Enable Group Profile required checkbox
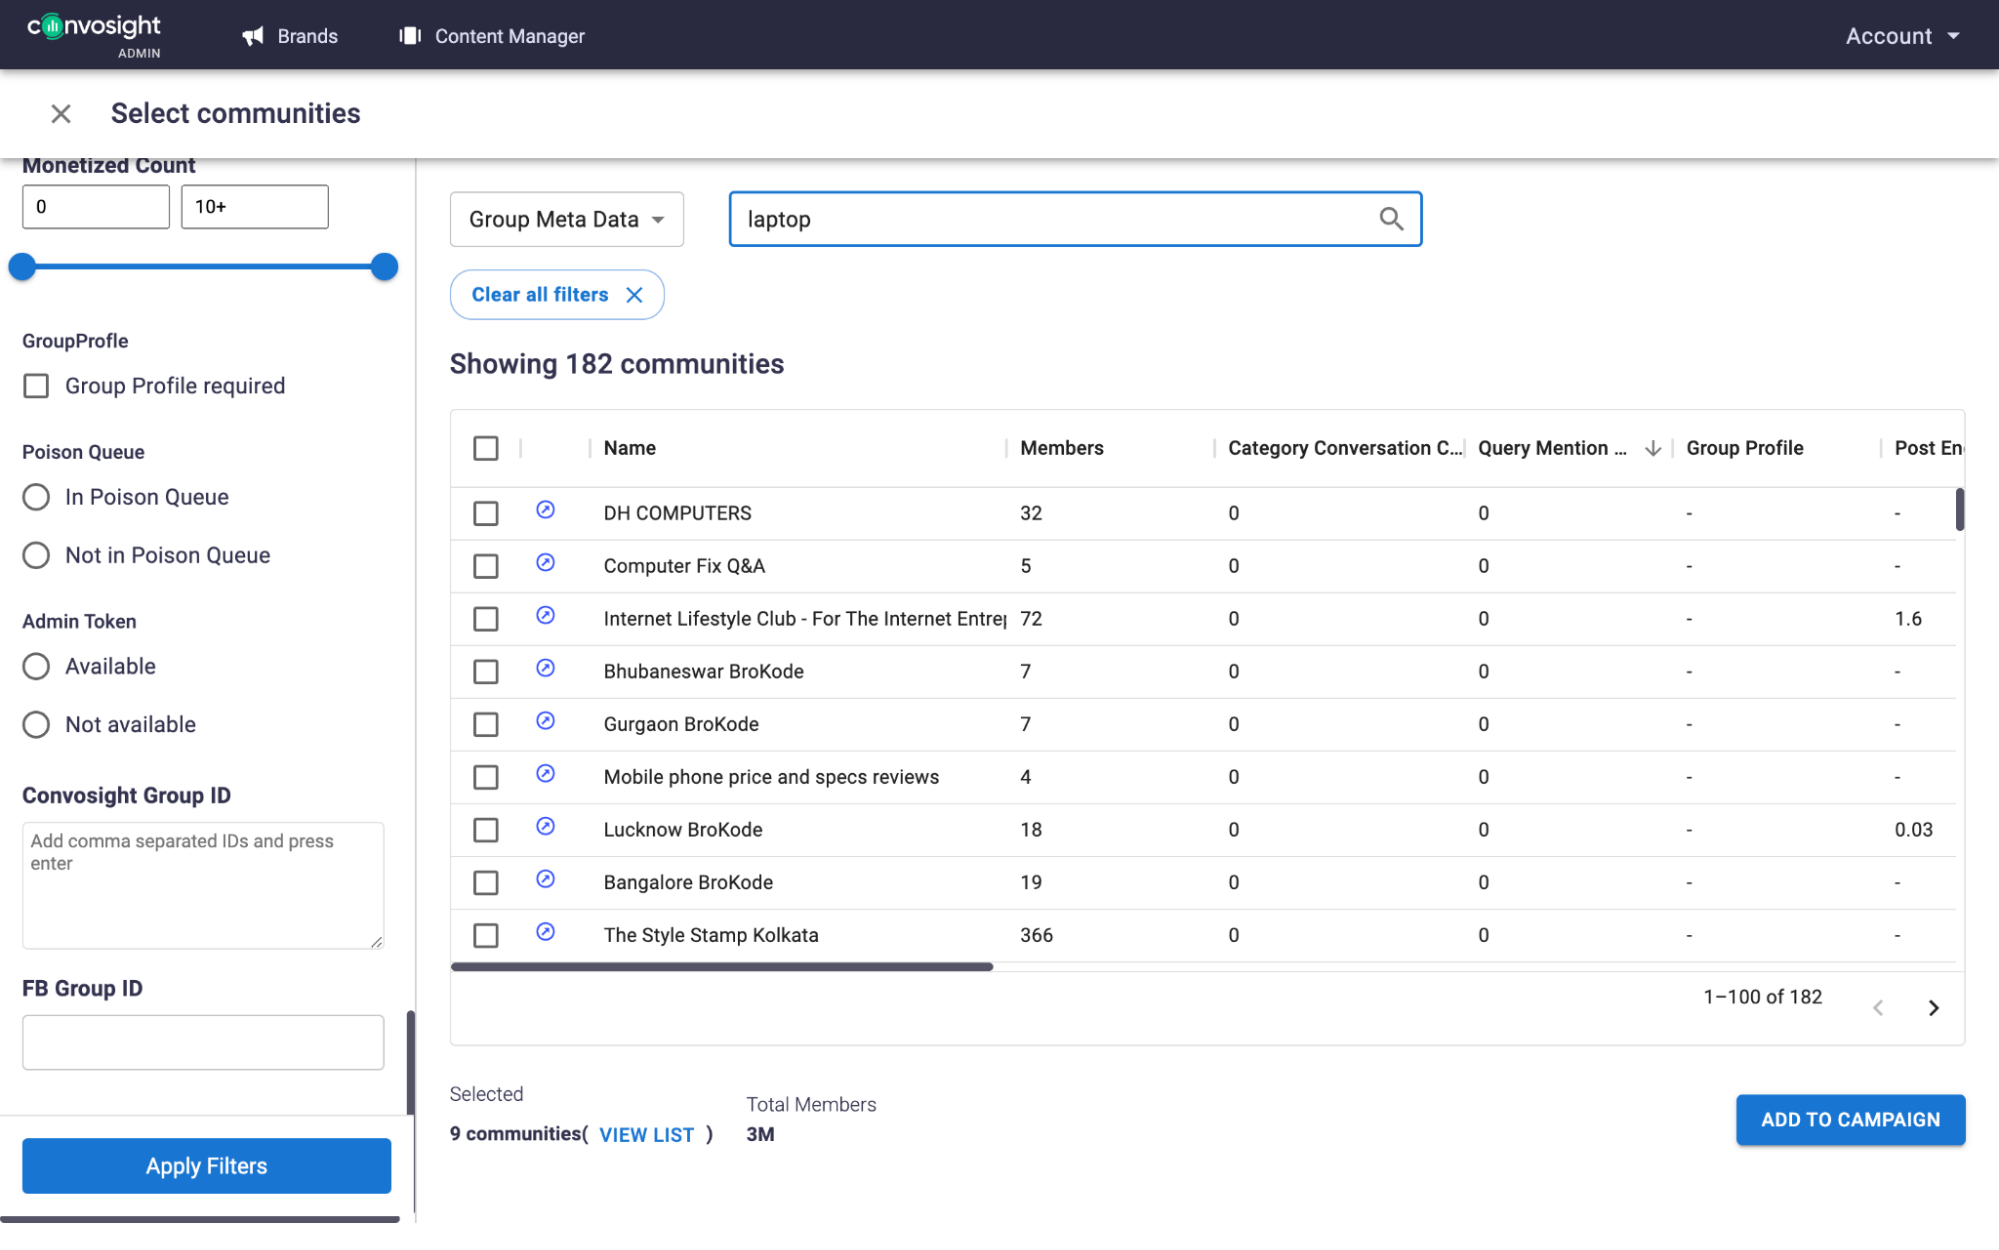Screen dimensions: 1999x1250 pos(36,386)
